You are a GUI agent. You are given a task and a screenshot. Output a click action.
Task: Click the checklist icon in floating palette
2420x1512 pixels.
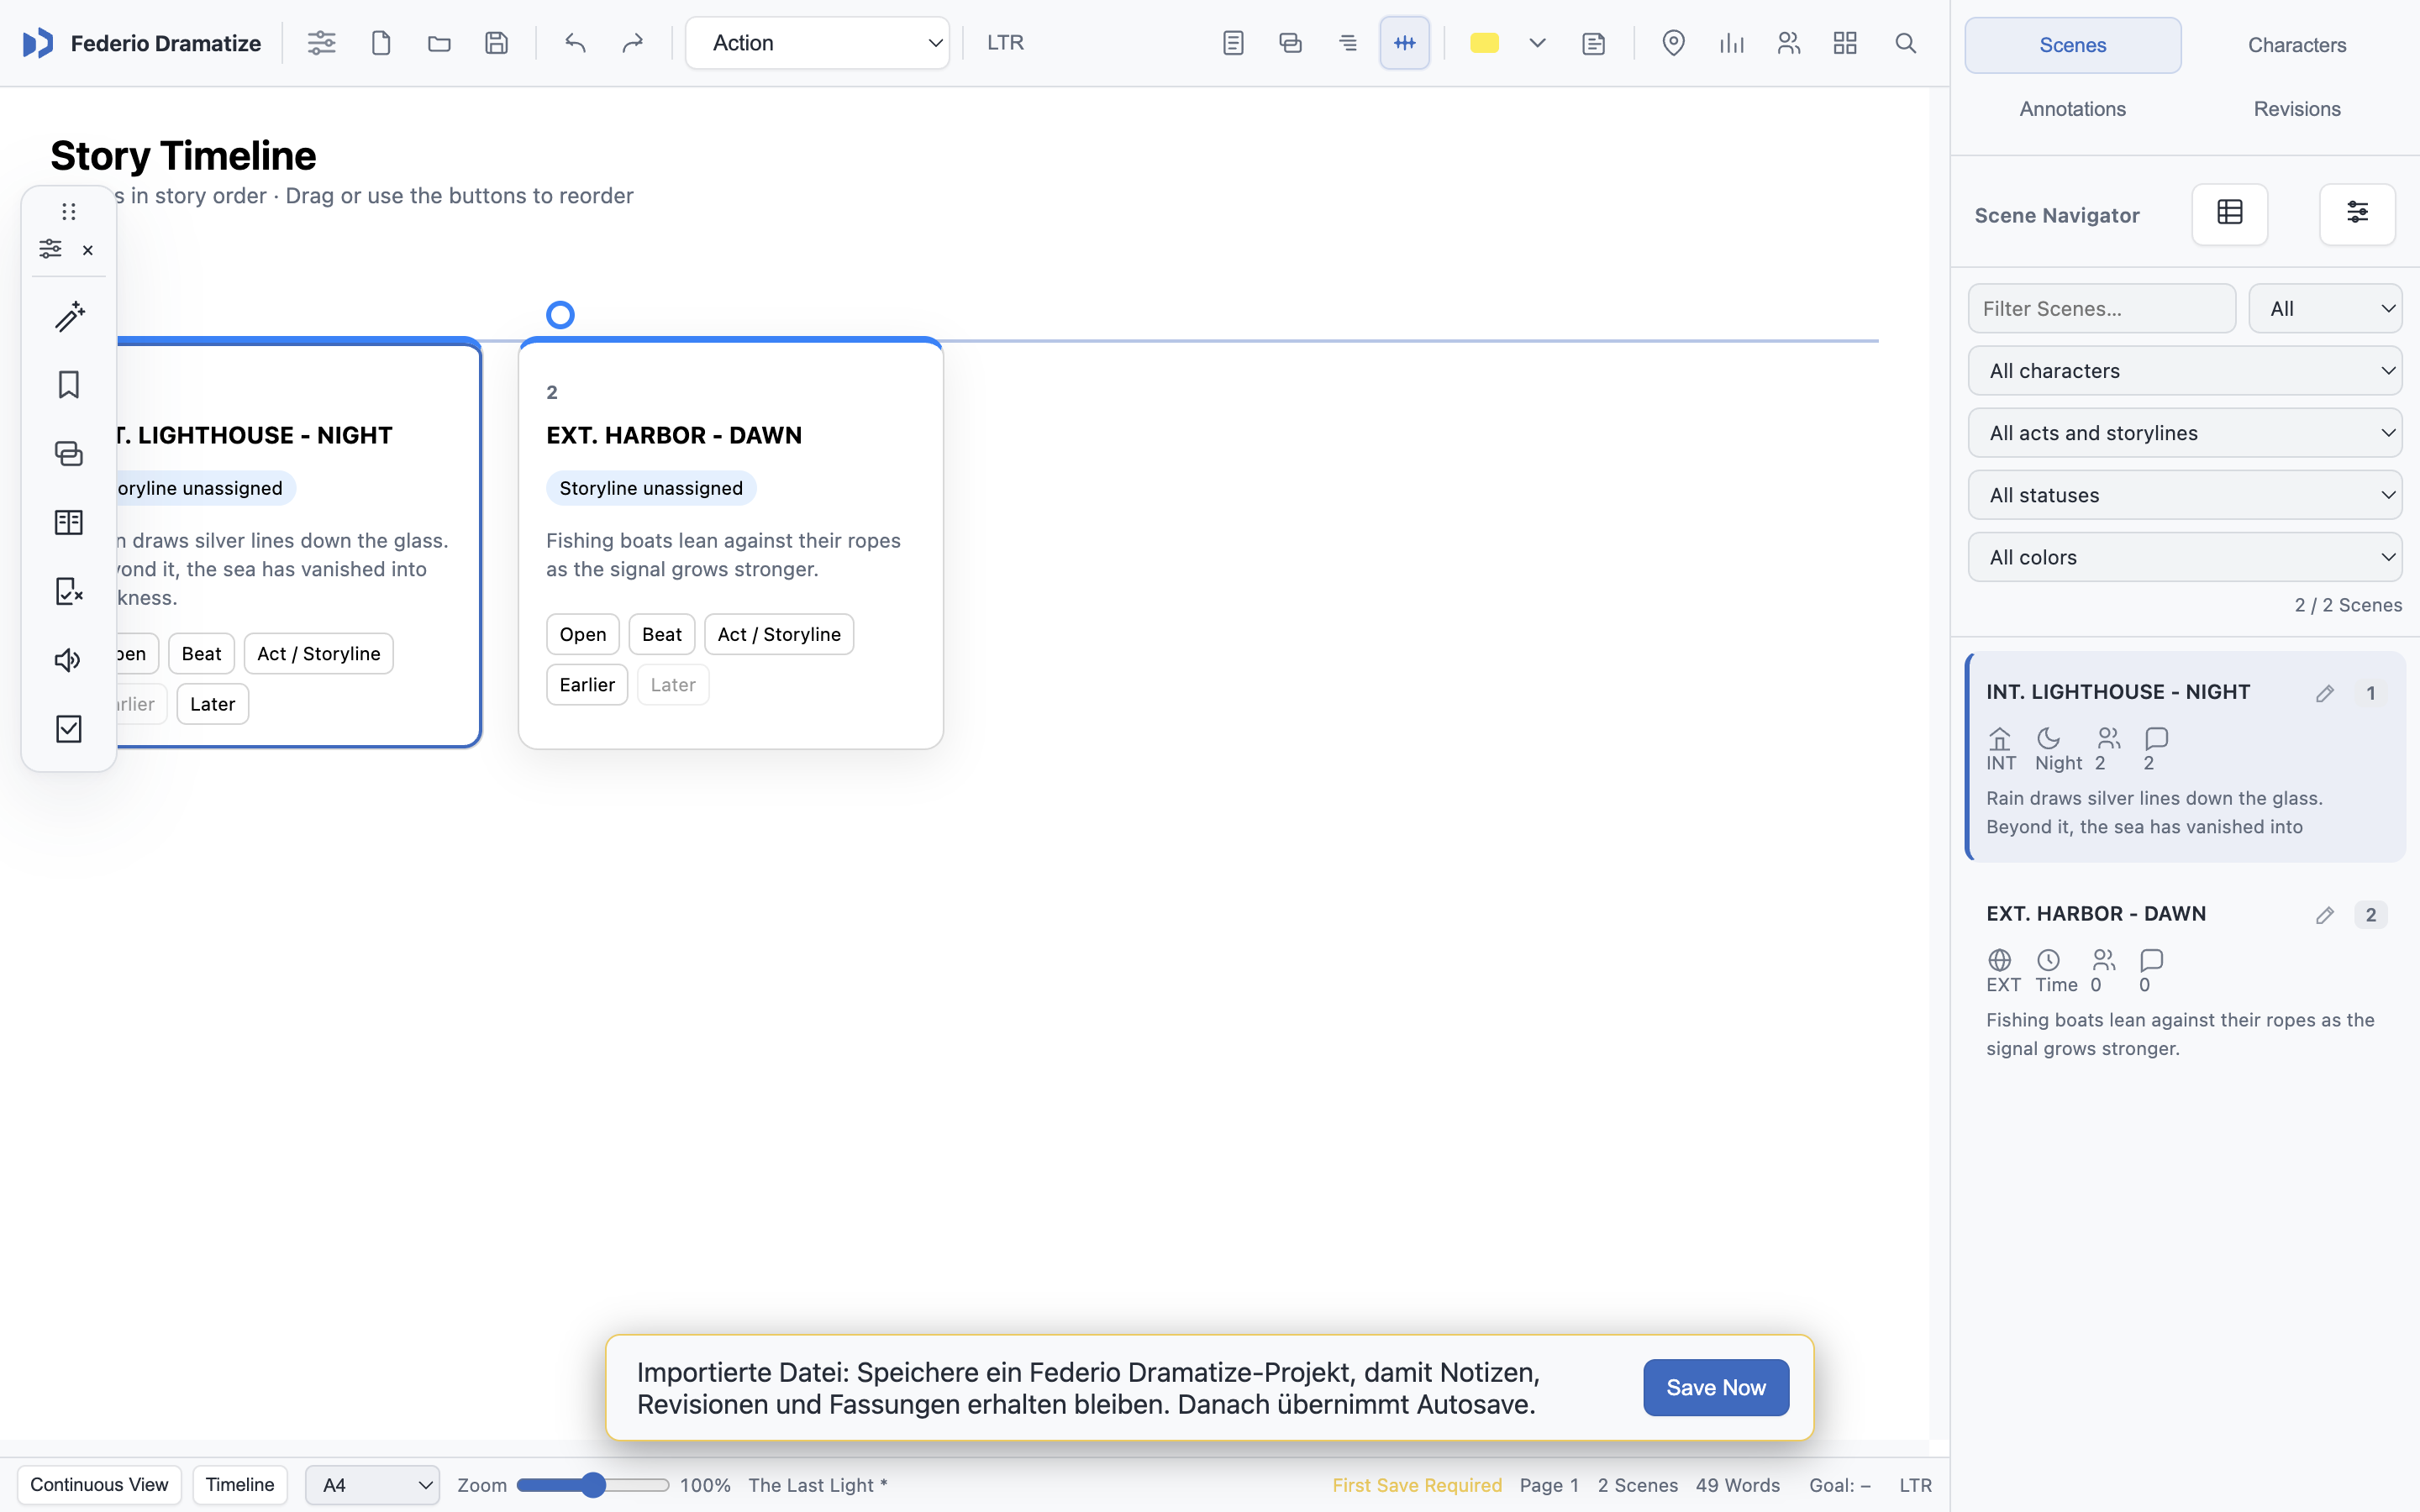pos(69,729)
